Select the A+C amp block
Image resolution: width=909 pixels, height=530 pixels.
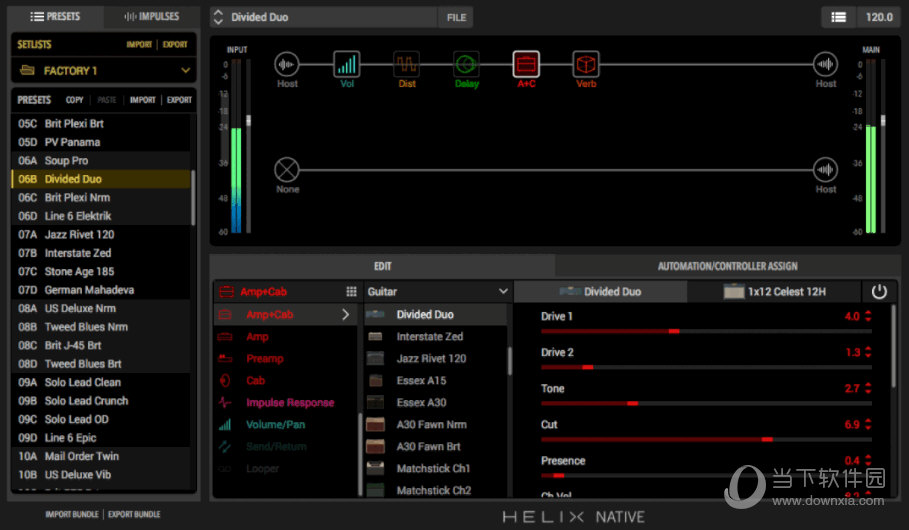pos(526,65)
